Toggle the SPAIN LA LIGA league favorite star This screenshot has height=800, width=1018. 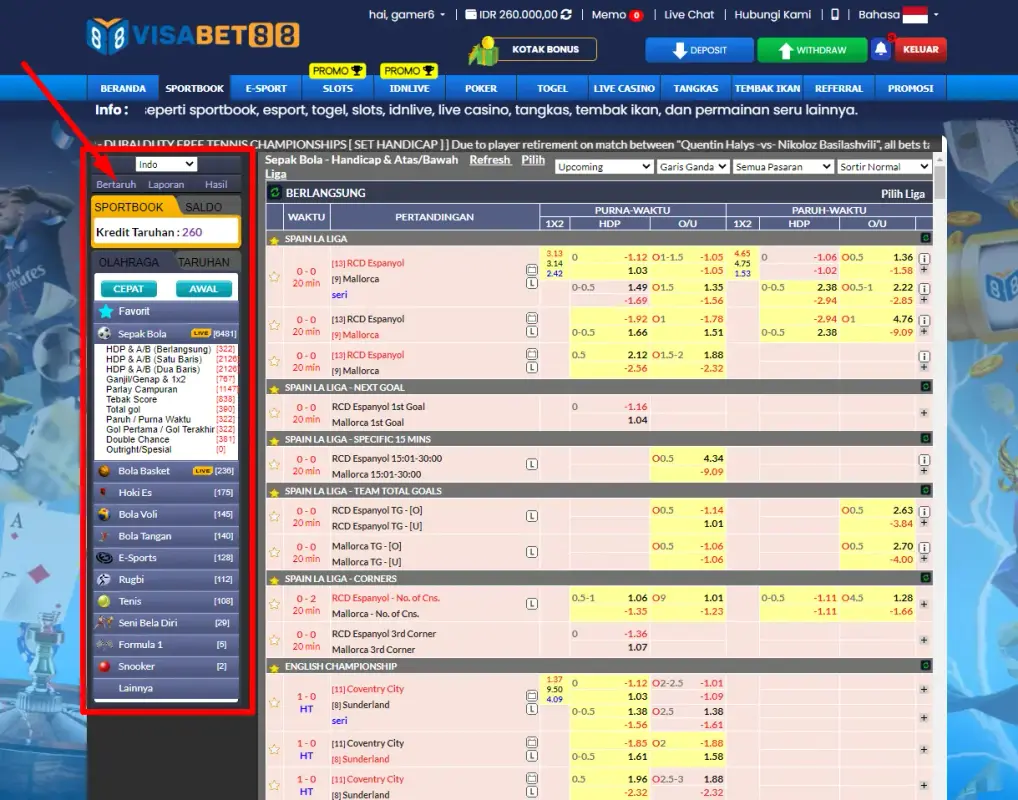pos(274,240)
